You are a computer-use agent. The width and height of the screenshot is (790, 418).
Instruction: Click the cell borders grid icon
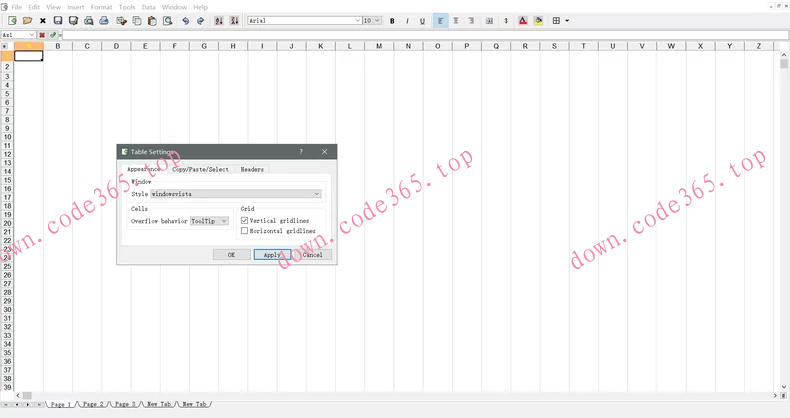(x=556, y=21)
